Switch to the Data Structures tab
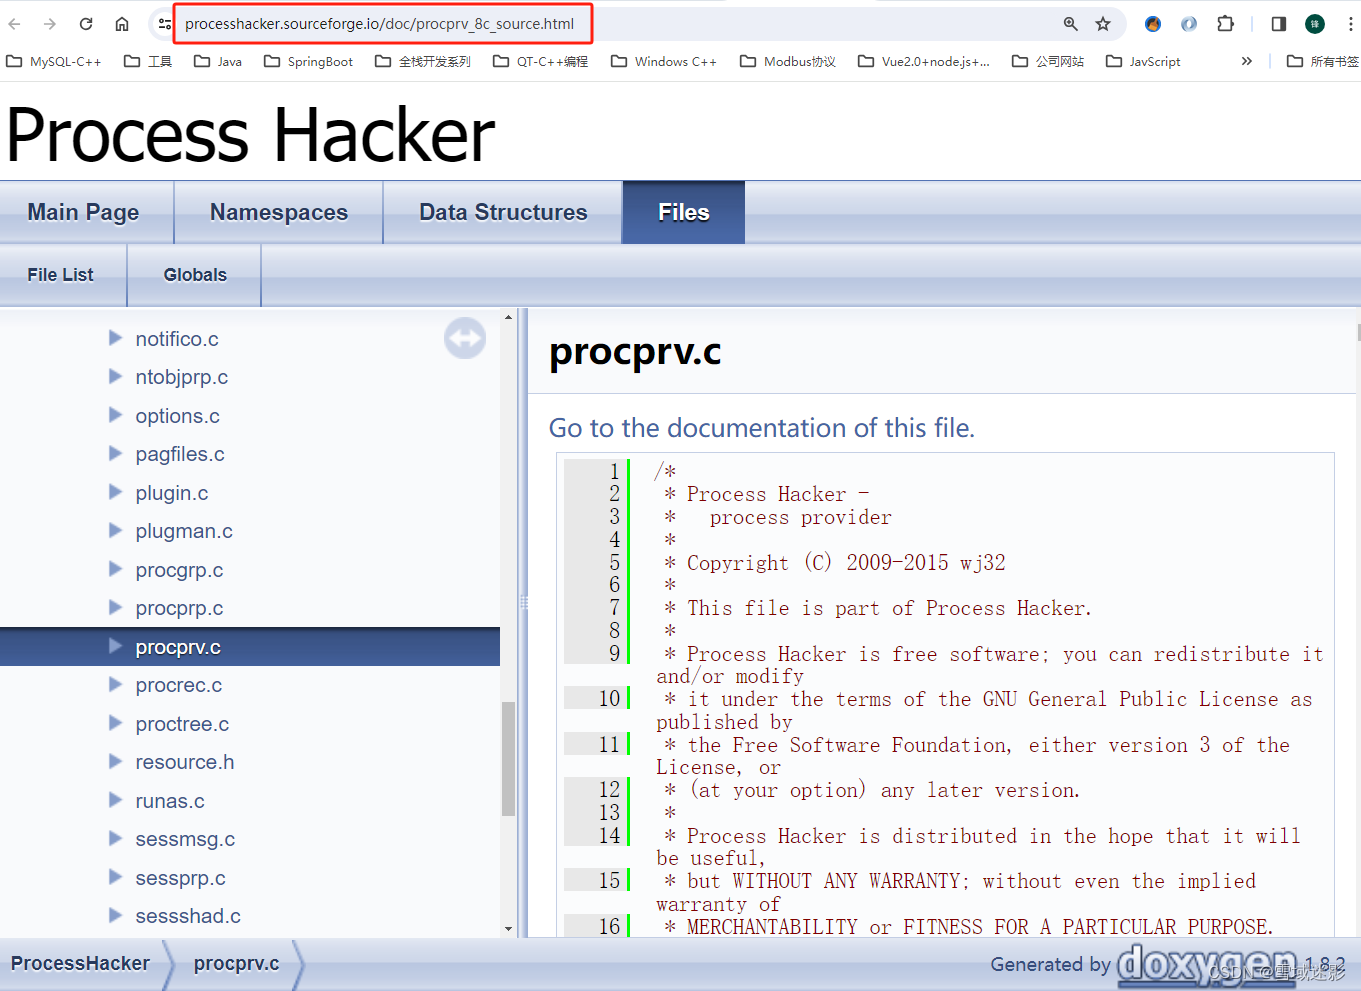The width and height of the screenshot is (1361, 991). 502,212
